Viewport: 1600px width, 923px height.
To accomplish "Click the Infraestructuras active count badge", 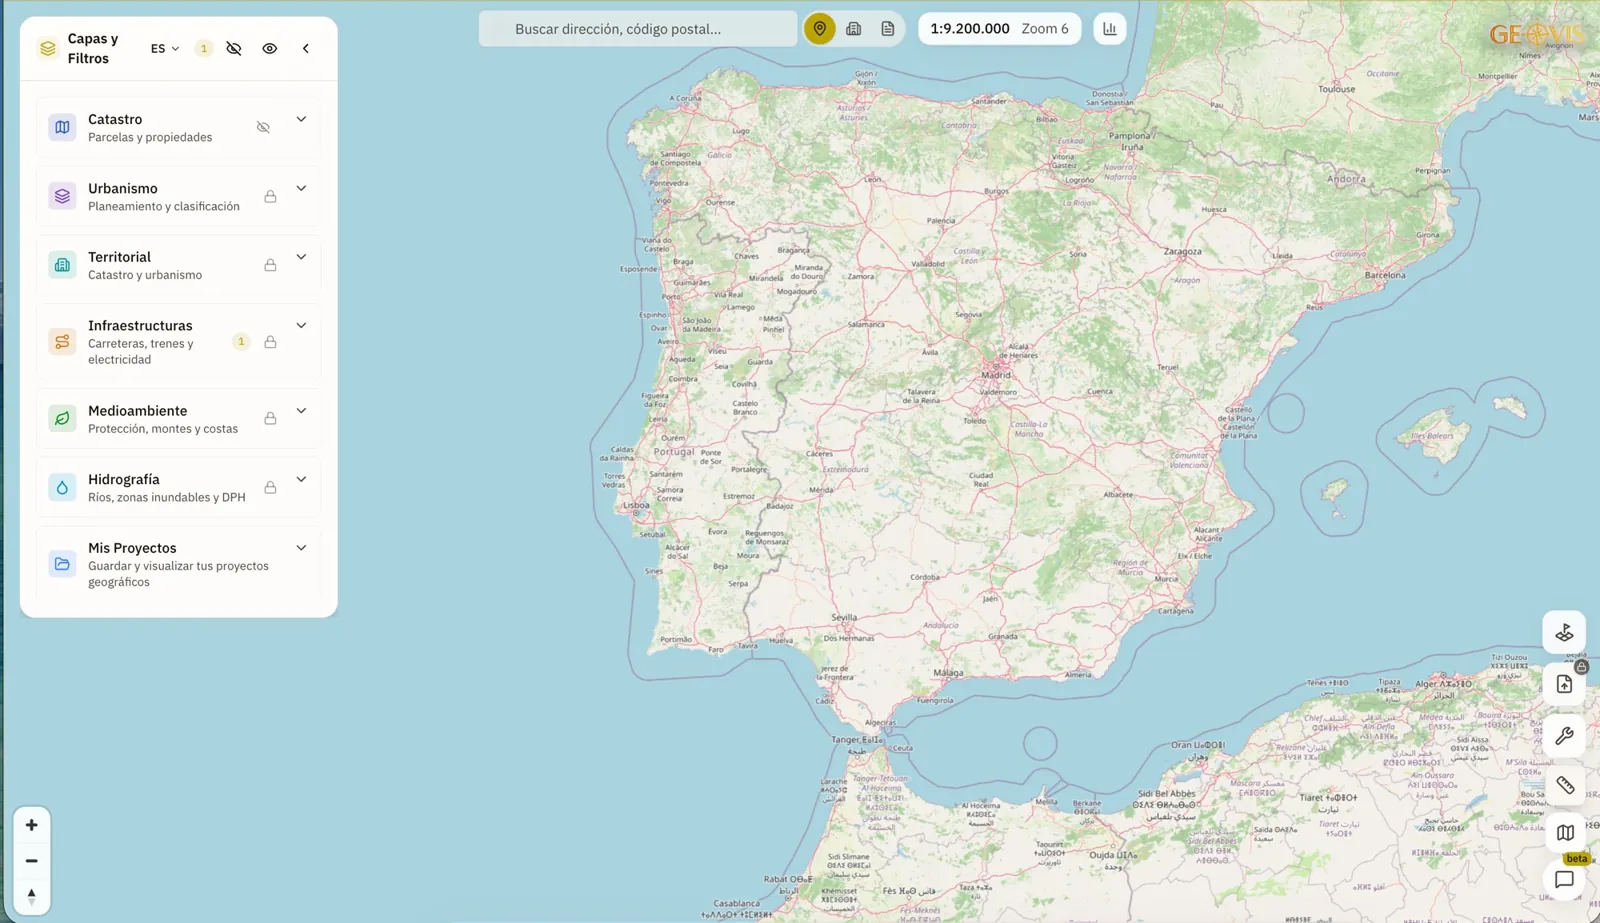I will click(241, 342).
